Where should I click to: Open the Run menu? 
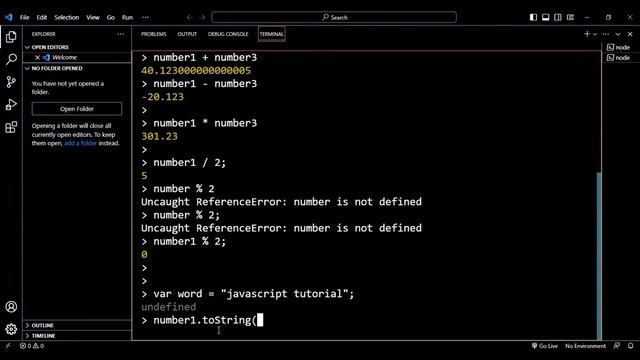[127, 17]
